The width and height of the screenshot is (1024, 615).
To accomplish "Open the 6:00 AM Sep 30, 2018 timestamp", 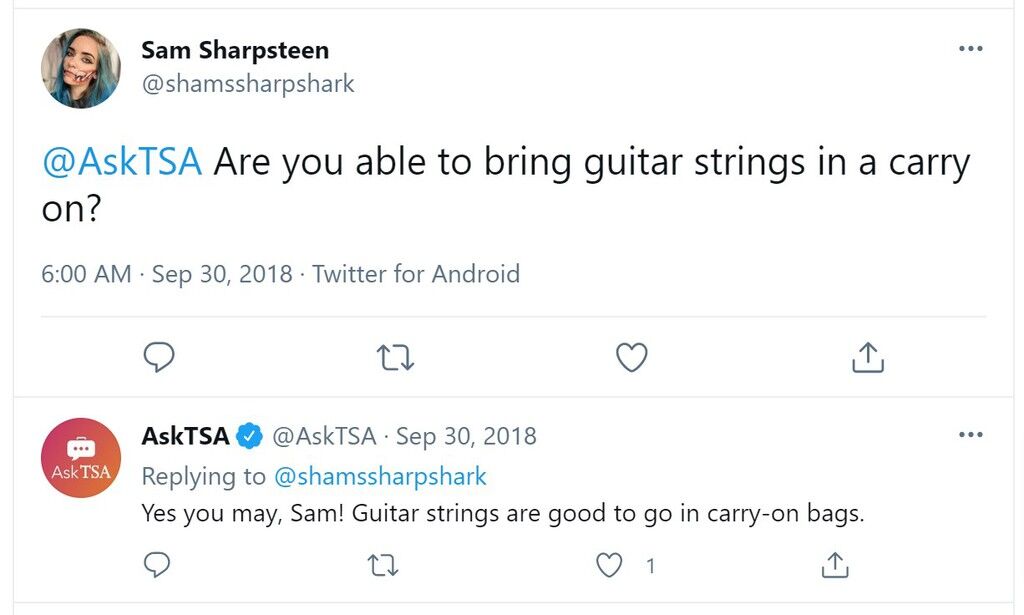I will 167,274.
